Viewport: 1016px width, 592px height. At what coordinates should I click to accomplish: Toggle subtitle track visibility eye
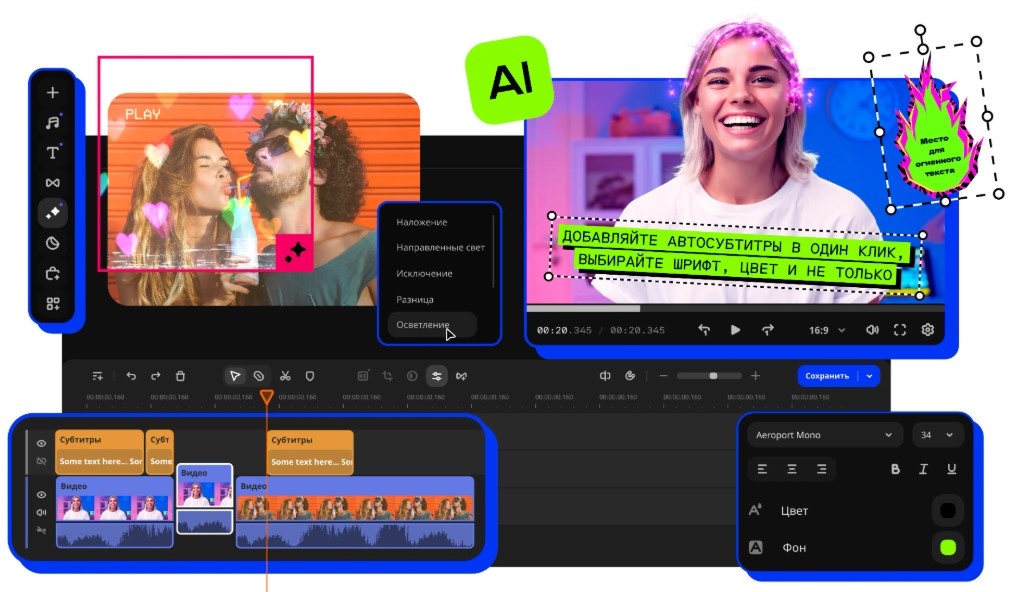click(41, 444)
